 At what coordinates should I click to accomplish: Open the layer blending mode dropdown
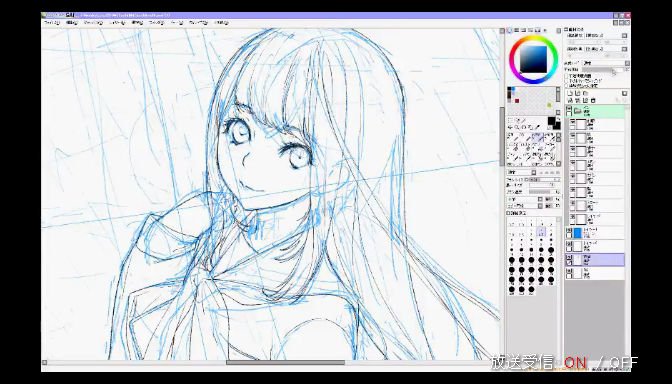click(606, 63)
